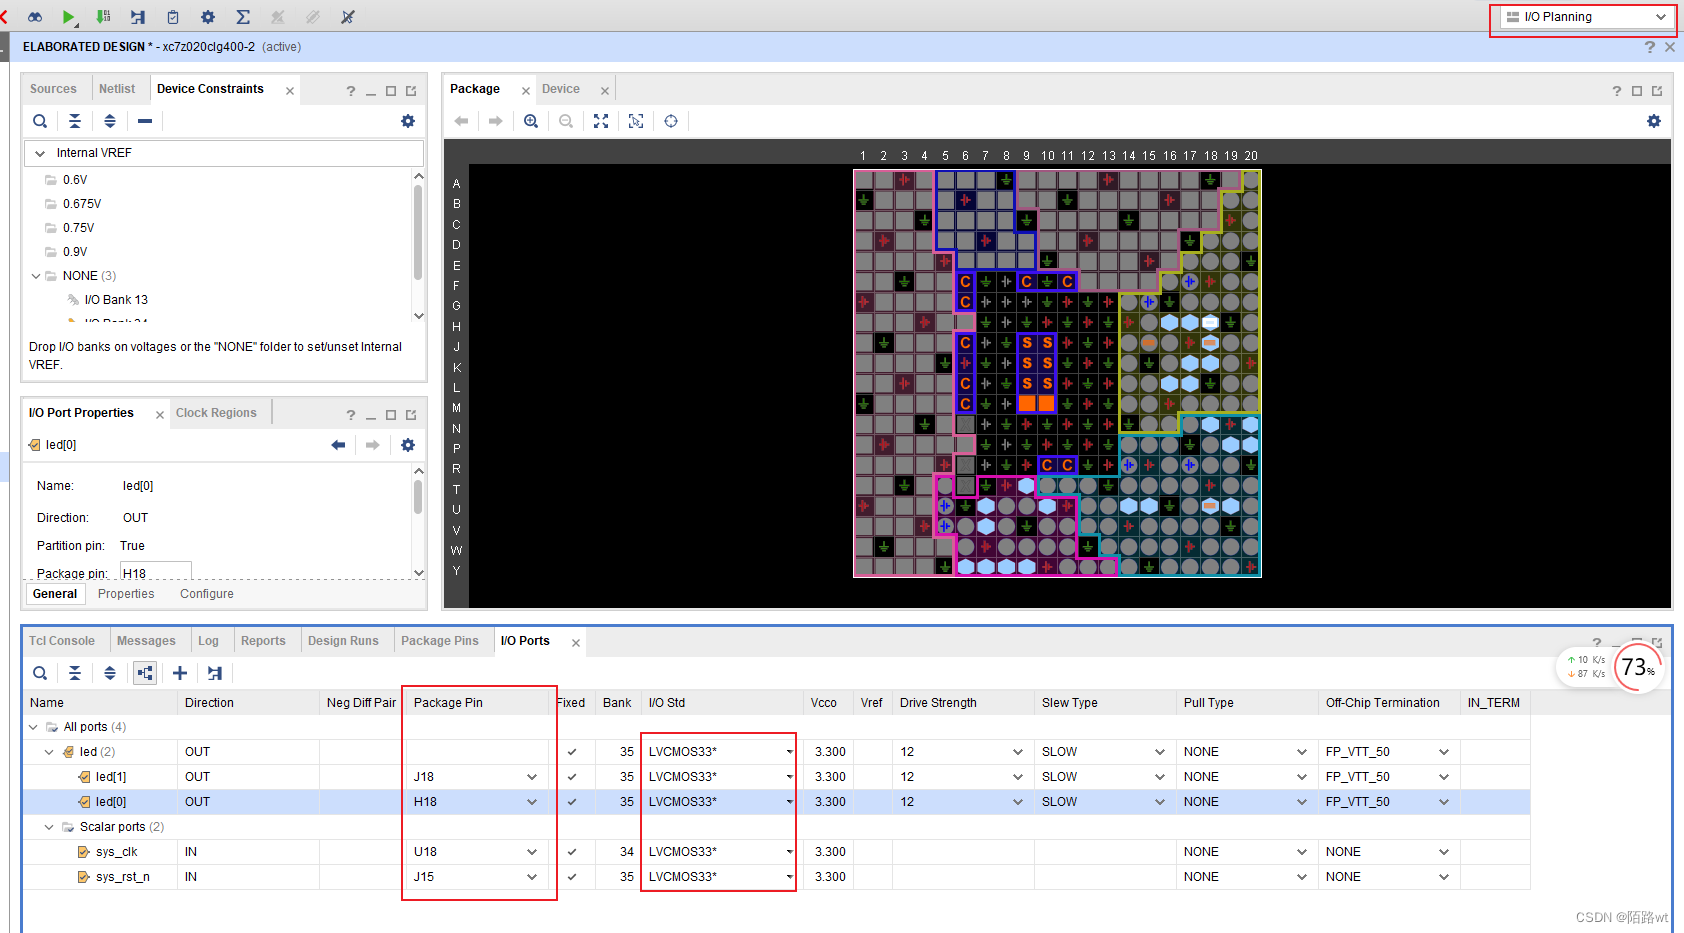
Task: Click the green Run play icon in top toolbar
Action: coord(68,17)
